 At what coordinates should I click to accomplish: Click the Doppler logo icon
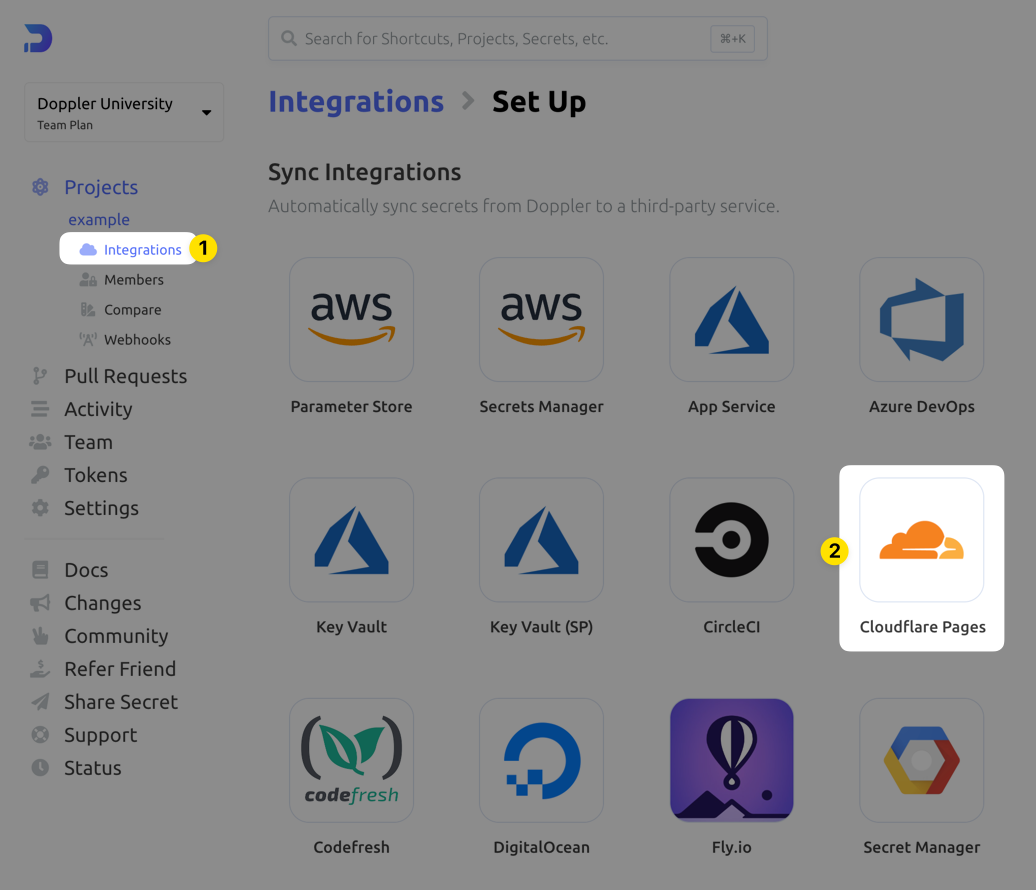pyautogui.click(x=38, y=38)
